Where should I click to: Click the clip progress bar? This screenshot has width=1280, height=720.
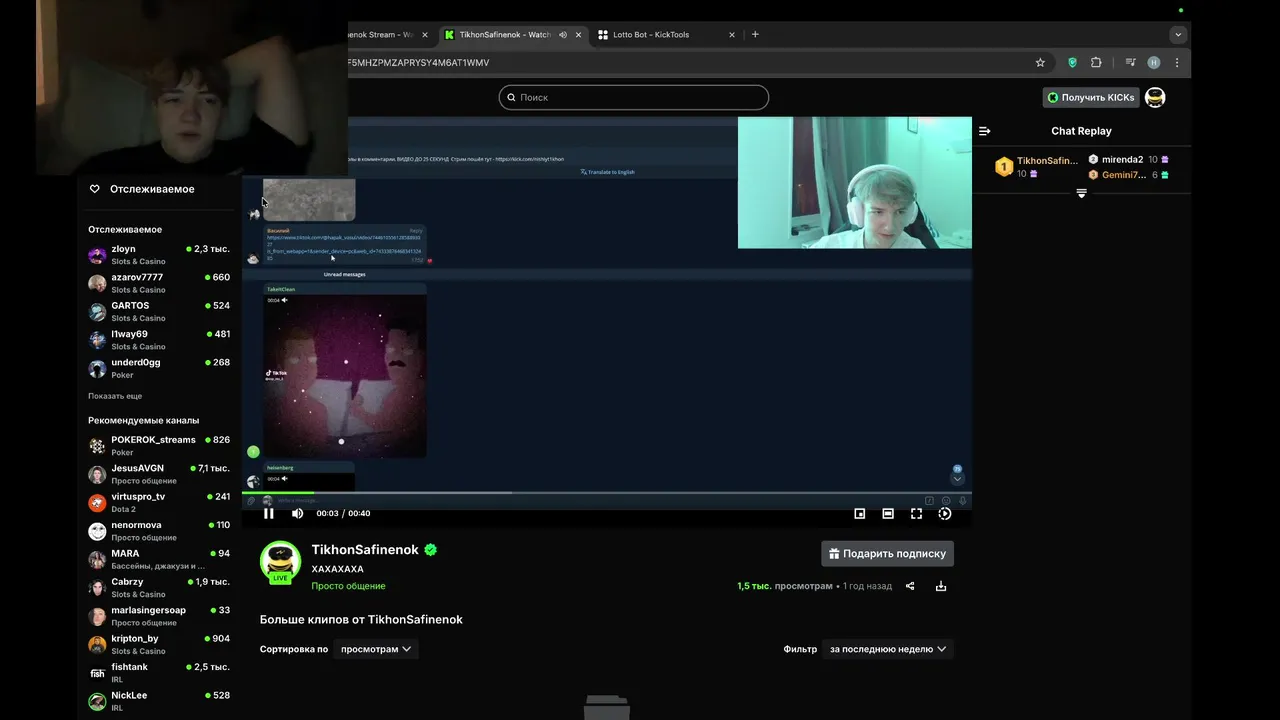tap(607, 492)
